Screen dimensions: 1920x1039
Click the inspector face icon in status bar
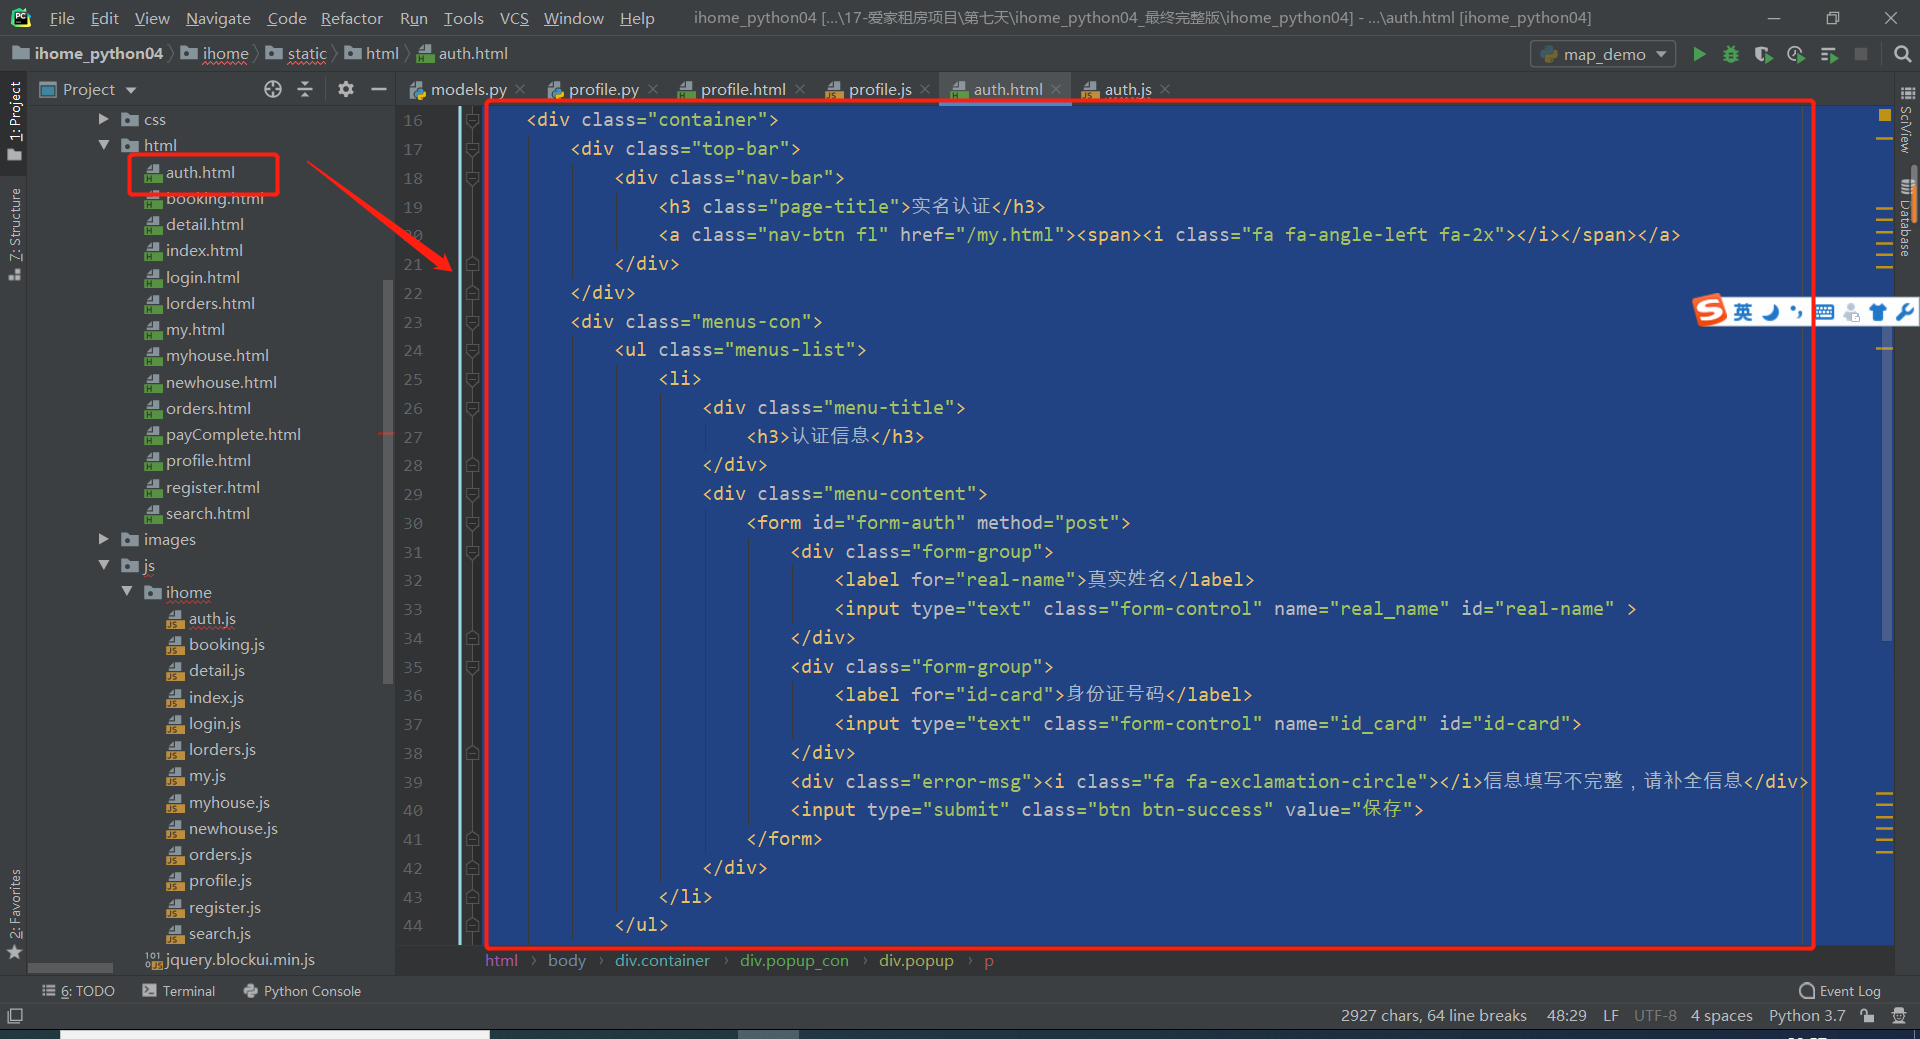coord(1899,1016)
